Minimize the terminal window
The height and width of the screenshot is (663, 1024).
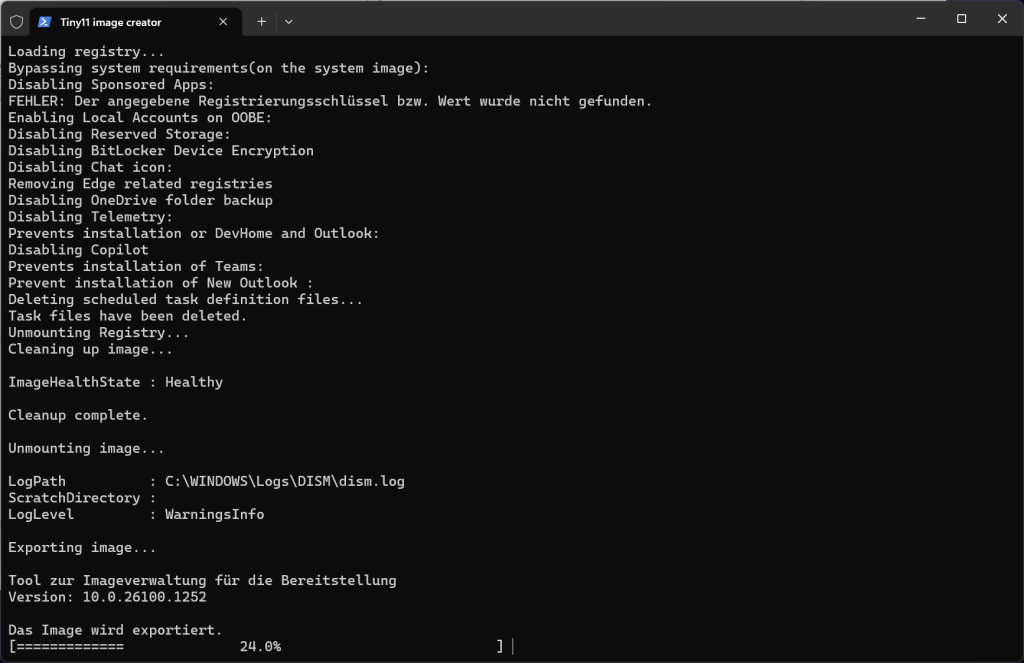pyautogui.click(x=918, y=19)
